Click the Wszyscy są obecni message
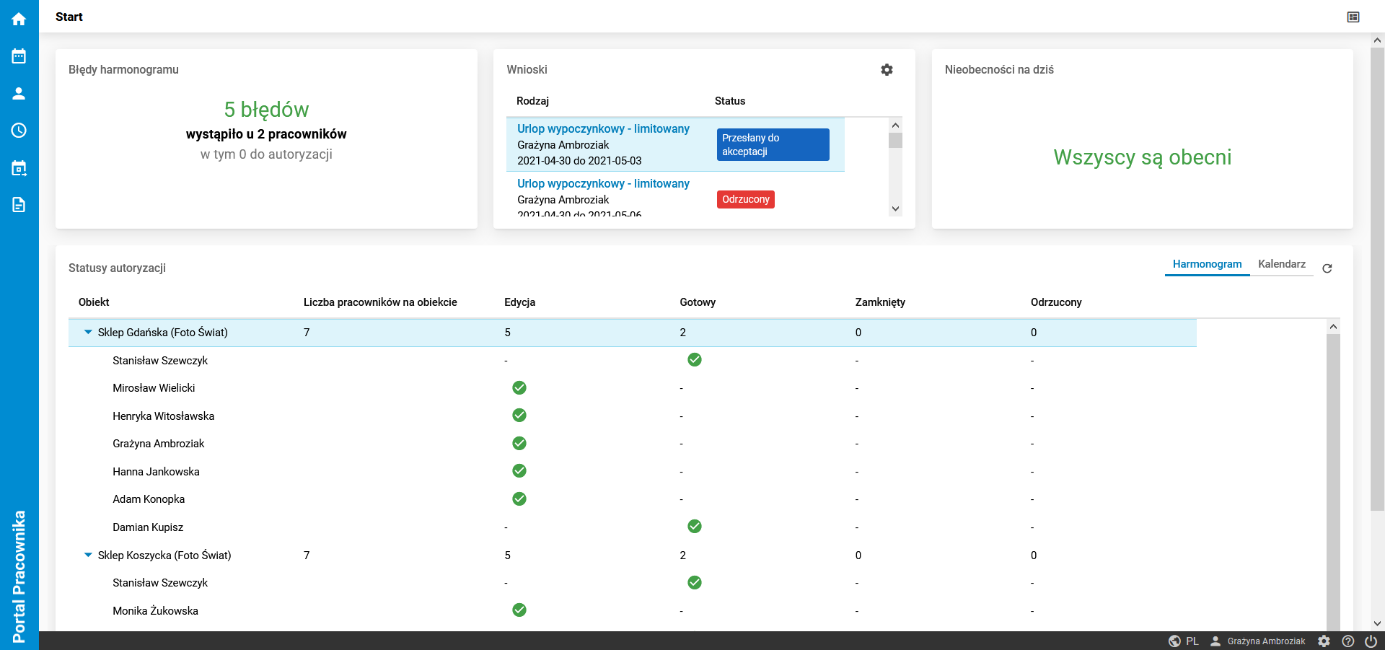 click(x=1142, y=157)
